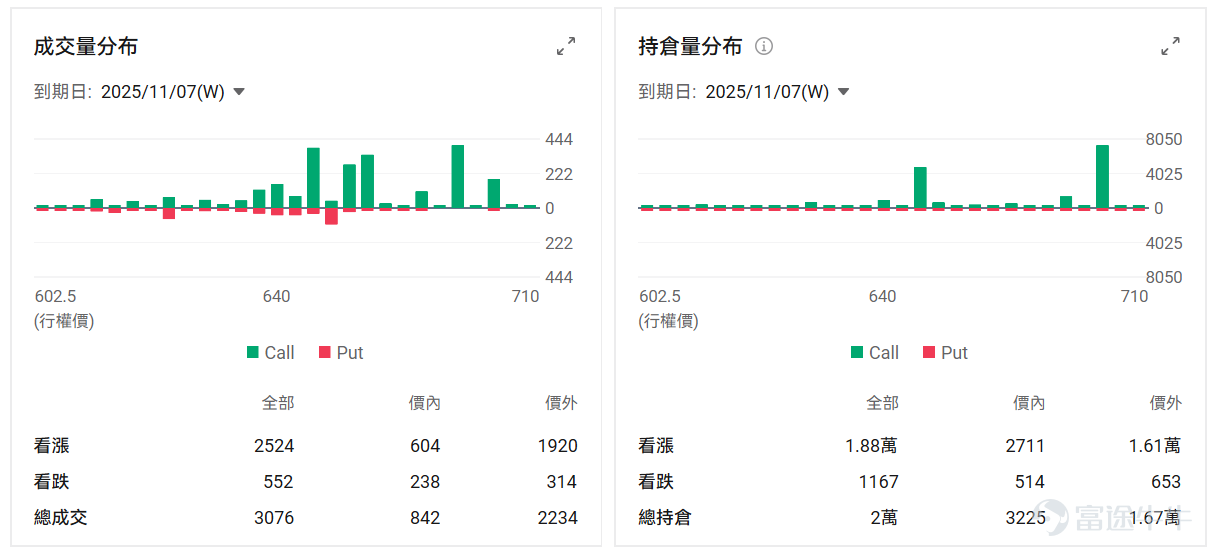Click 看漲 total value 2524

(x=273, y=446)
